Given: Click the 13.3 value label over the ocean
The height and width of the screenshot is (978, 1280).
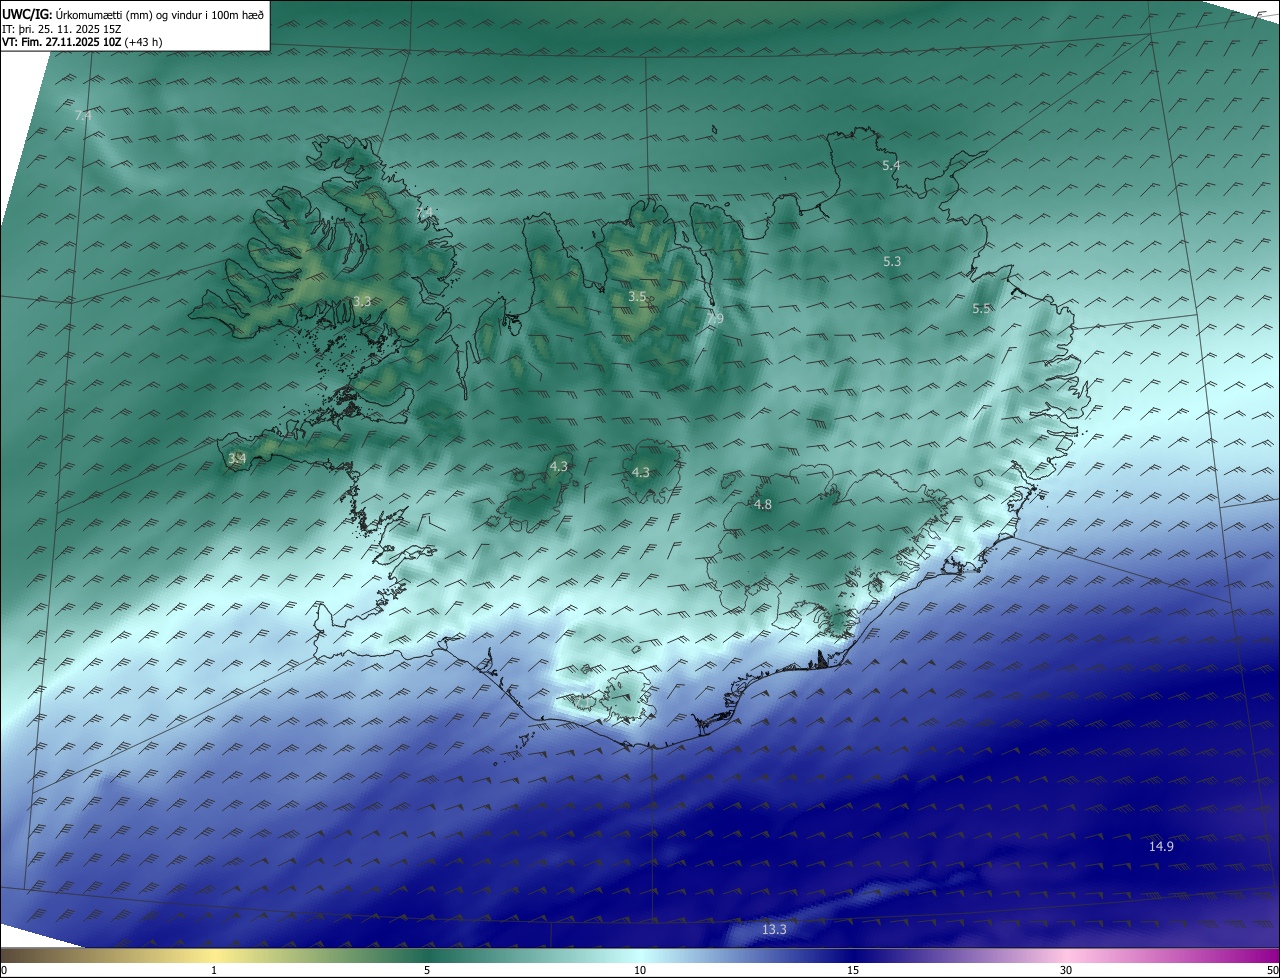Looking at the screenshot, I should click(774, 929).
